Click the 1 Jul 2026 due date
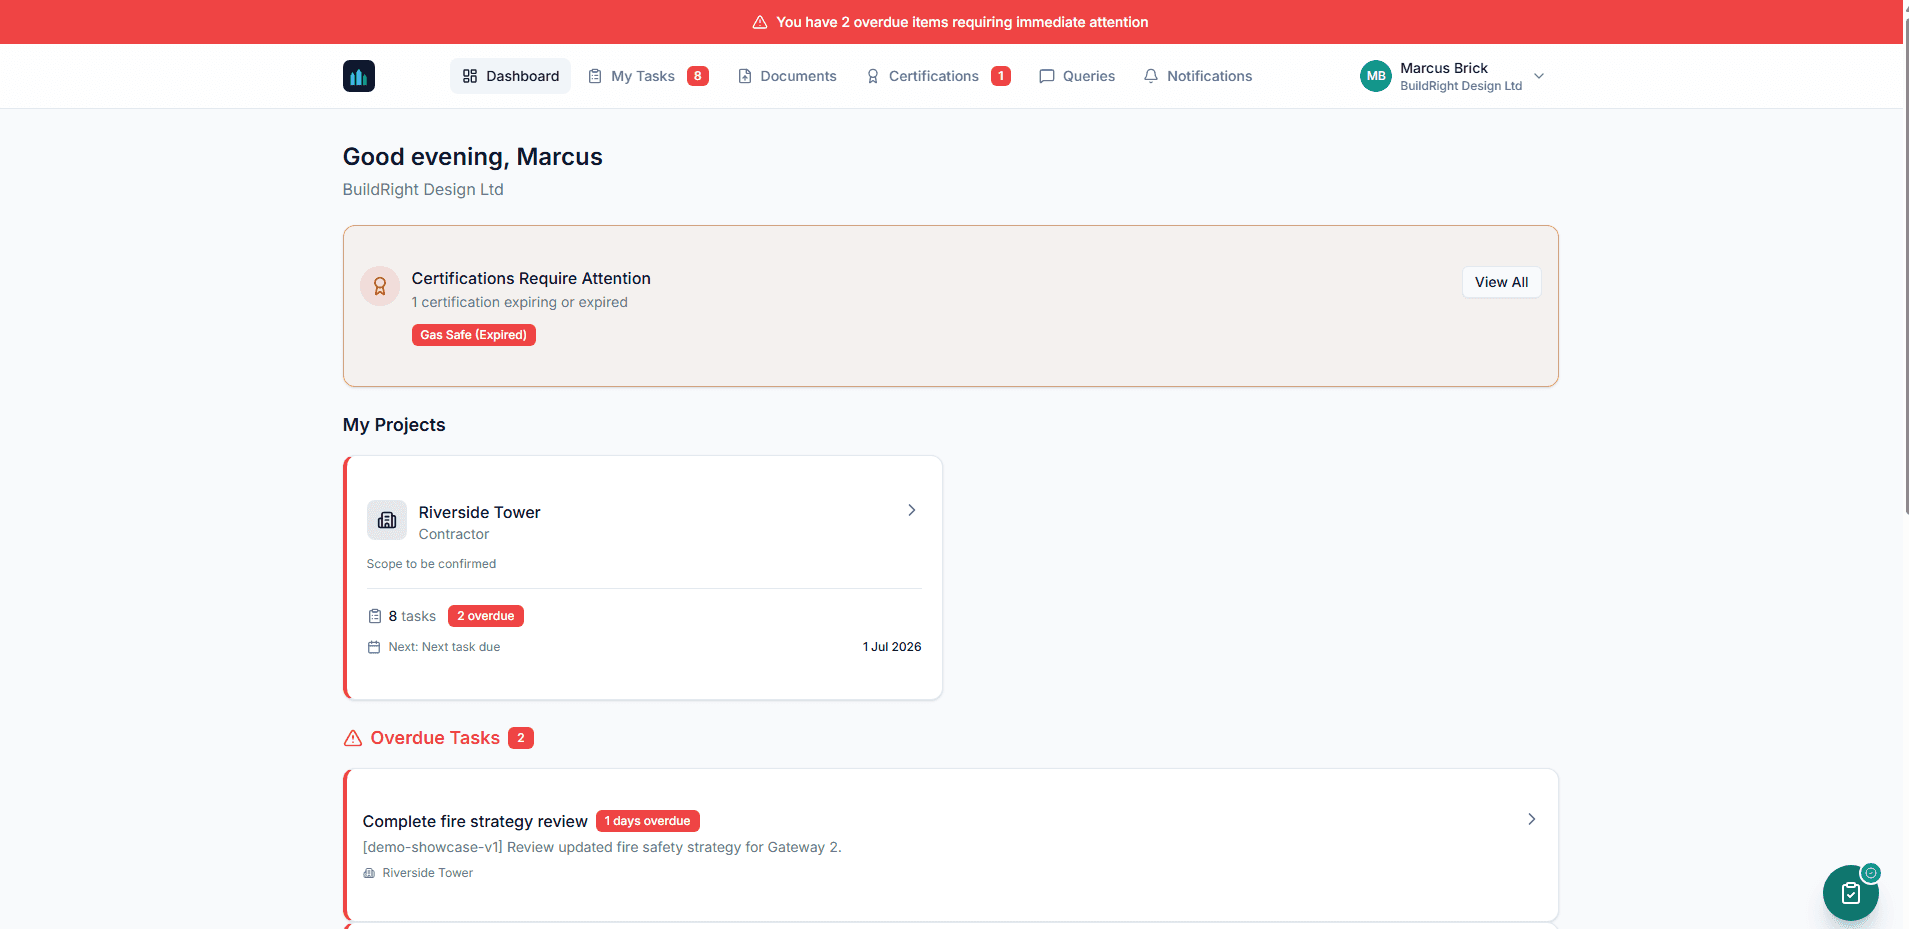The height and width of the screenshot is (929, 1909). click(x=892, y=647)
